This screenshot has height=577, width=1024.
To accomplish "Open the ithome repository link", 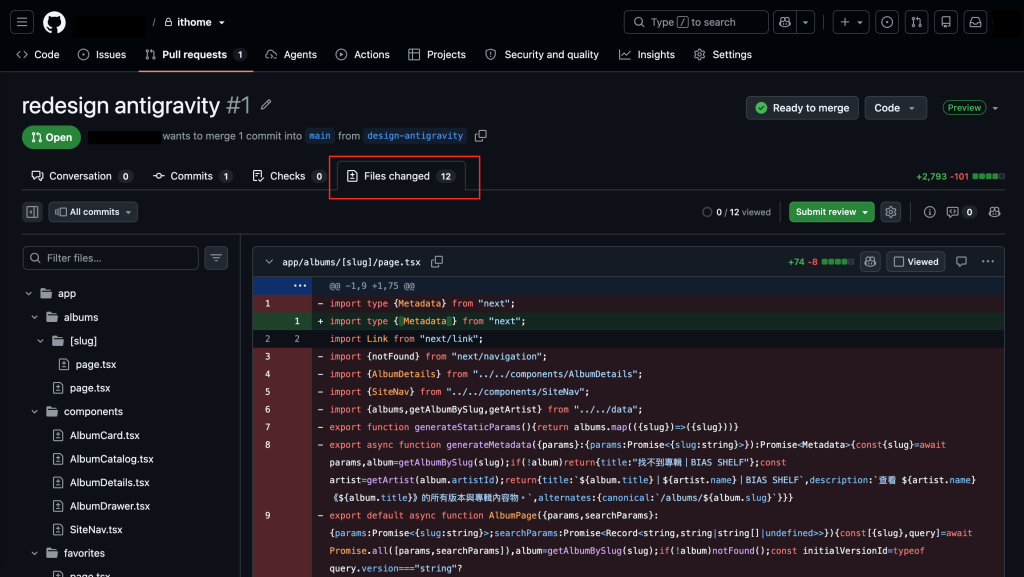I will point(194,22).
